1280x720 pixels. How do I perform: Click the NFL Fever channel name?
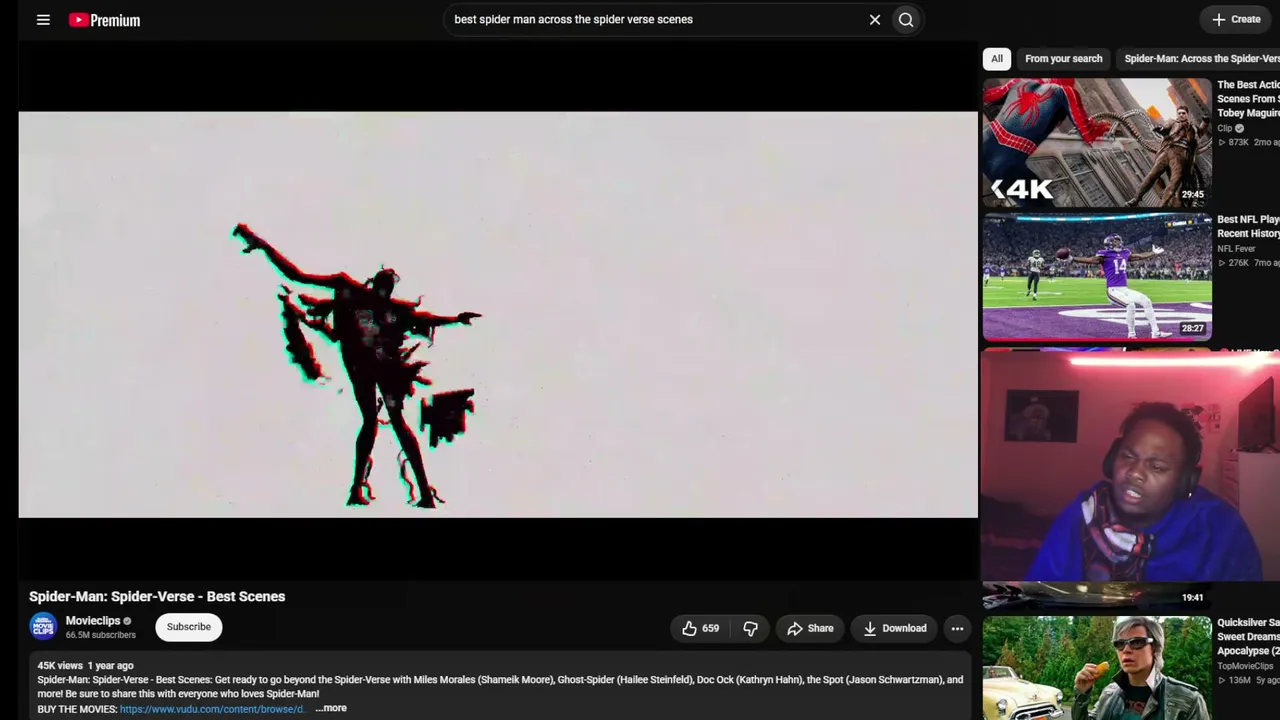click(x=1236, y=249)
